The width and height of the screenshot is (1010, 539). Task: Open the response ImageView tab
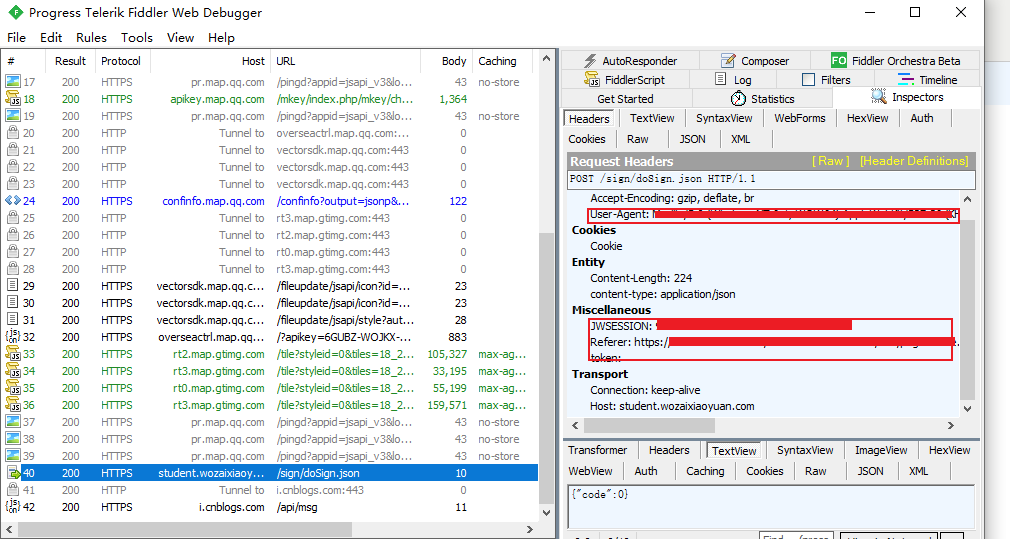881,450
